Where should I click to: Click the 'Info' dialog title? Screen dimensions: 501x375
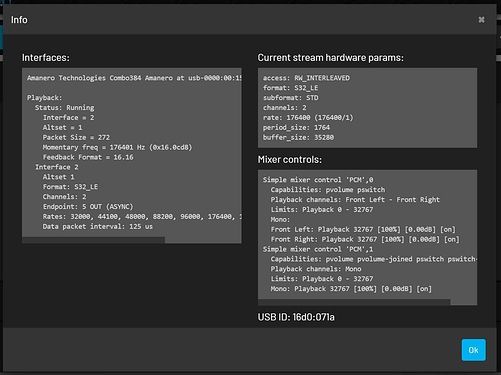19,20
